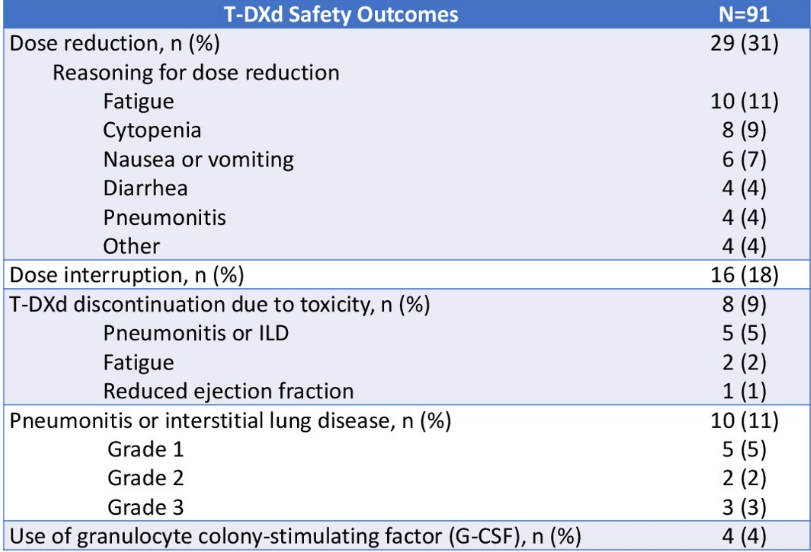The width and height of the screenshot is (811, 552).
Task: Click the Reduced ejection fraction label
Action: click(228, 391)
